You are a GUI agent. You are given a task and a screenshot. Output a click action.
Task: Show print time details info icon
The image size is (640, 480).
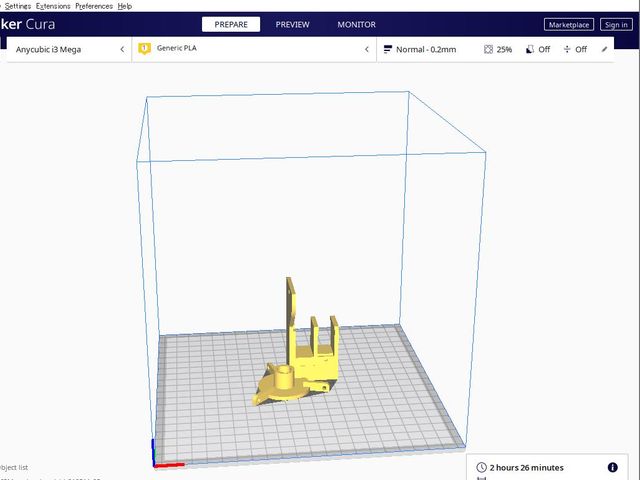[612, 467]
